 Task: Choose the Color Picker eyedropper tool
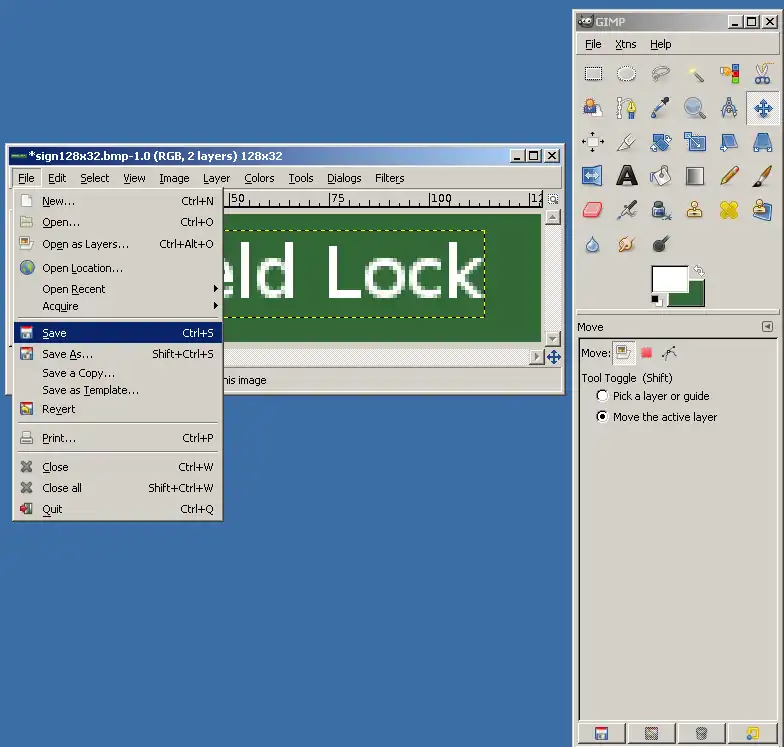point(660,108)
